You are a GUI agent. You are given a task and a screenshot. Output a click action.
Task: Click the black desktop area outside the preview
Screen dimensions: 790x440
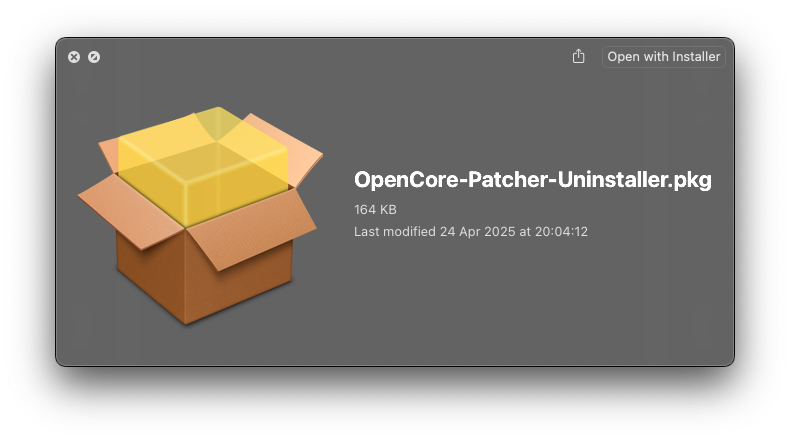[x=400, y=405]
